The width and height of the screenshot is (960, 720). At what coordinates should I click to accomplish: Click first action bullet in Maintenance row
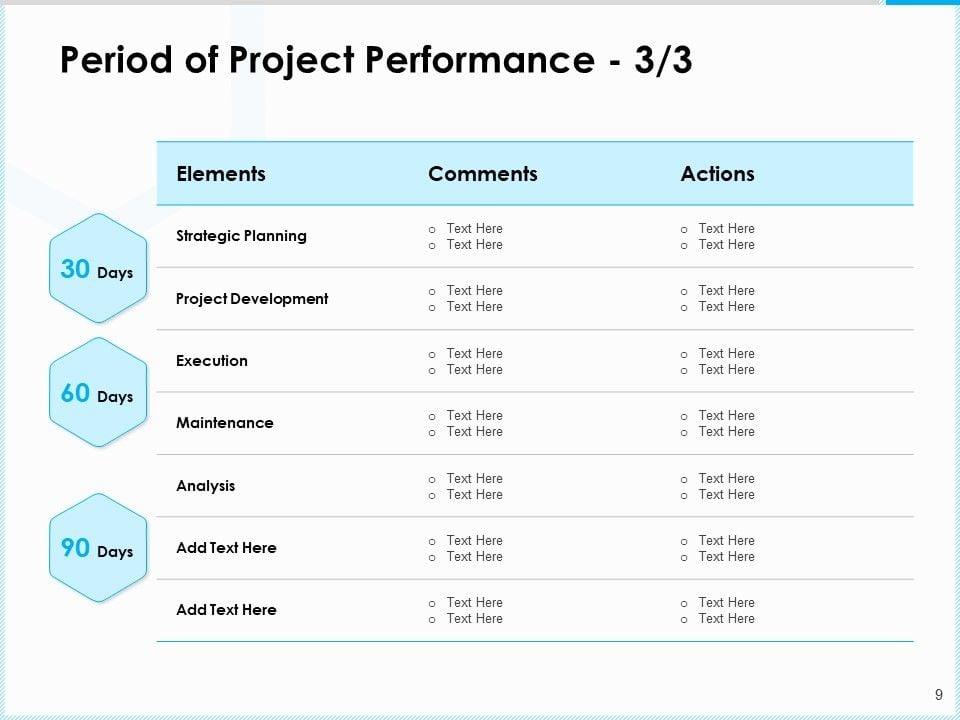pyautogui.click(x=726, y=416)
